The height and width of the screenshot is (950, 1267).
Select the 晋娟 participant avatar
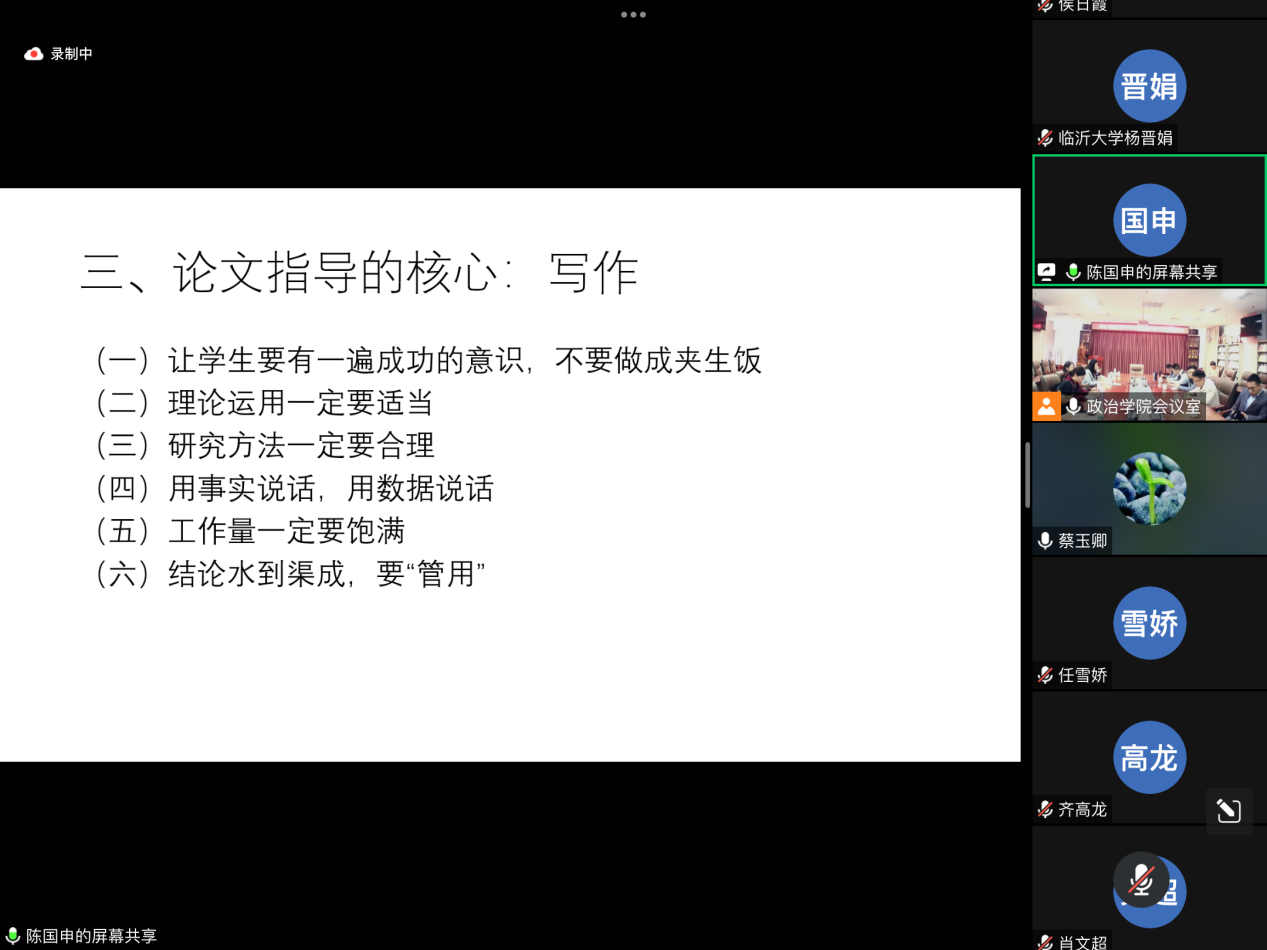click(x=1149, y=86)
